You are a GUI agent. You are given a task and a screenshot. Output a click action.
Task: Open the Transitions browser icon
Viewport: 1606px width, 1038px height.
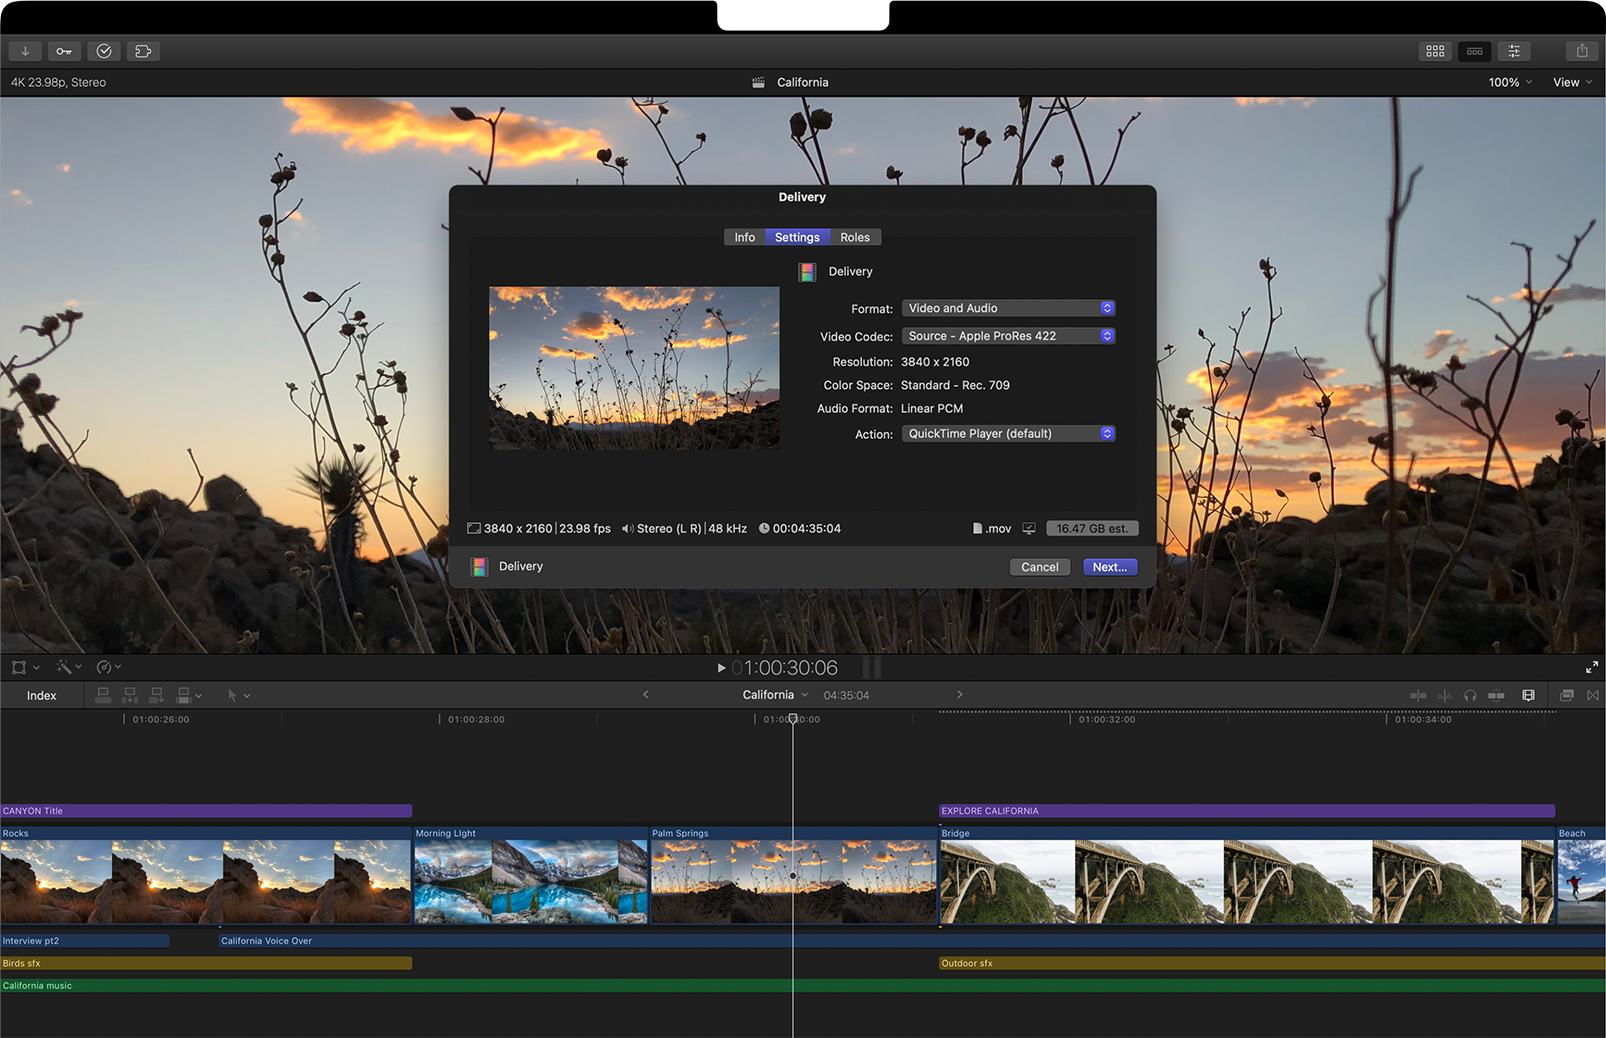pos(1593,695)
